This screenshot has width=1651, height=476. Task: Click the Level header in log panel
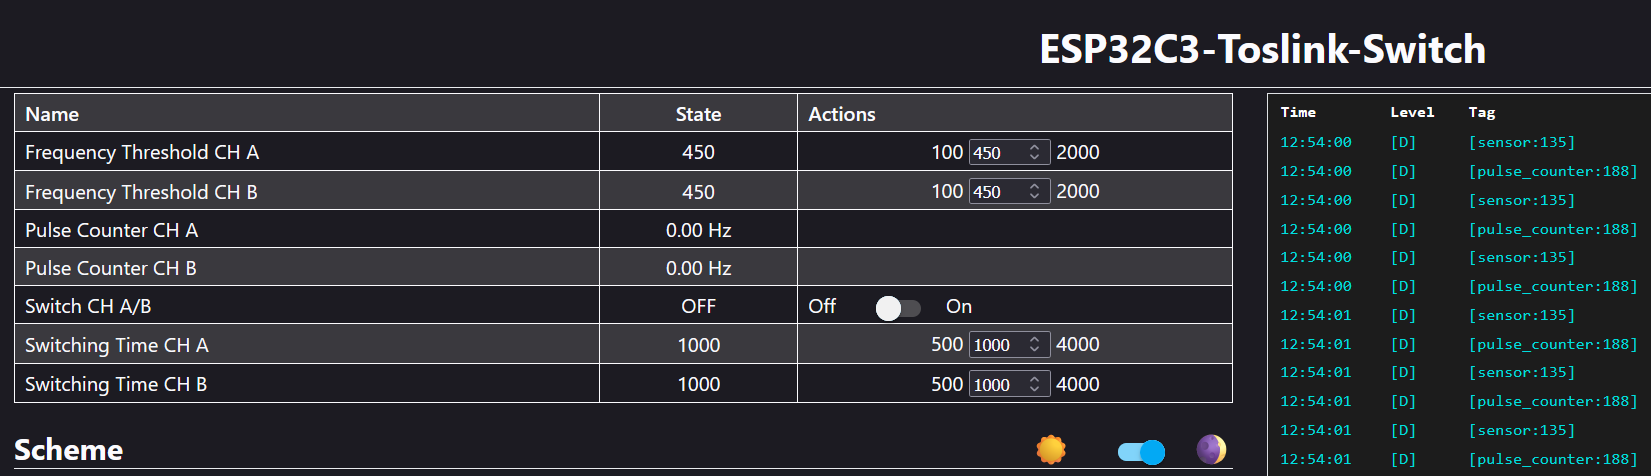point(1411,112)
